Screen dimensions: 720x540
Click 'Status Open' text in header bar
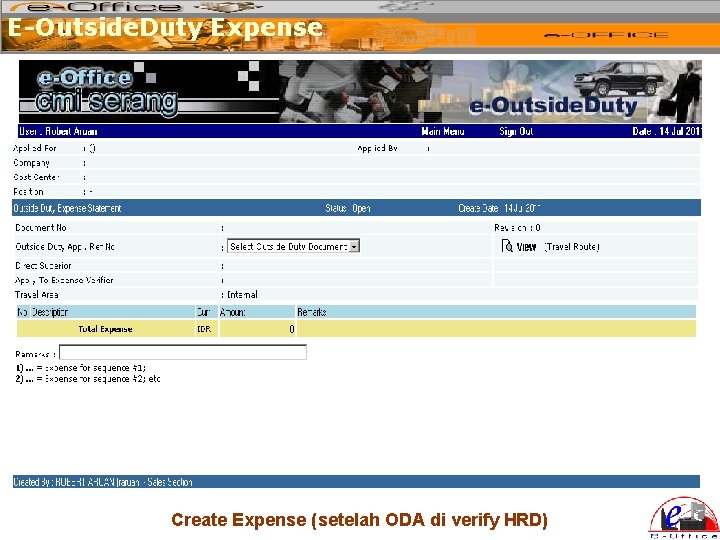pyautogui.click(x=348, y=208)
